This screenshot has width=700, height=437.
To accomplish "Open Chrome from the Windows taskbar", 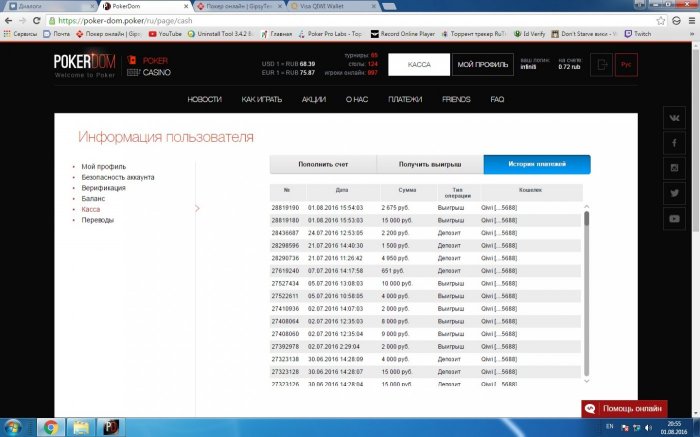I will [51, 427].
